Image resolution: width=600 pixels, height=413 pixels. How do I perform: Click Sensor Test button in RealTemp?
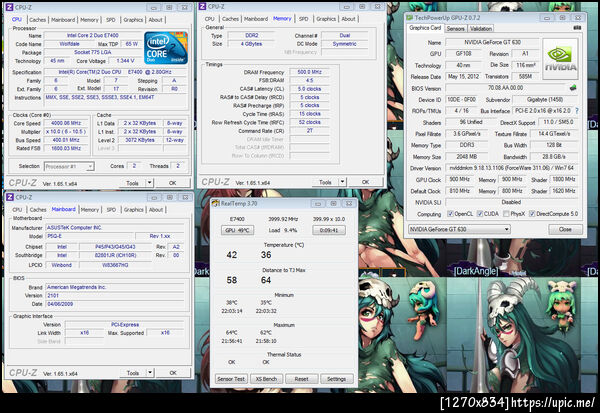(231, 379)
